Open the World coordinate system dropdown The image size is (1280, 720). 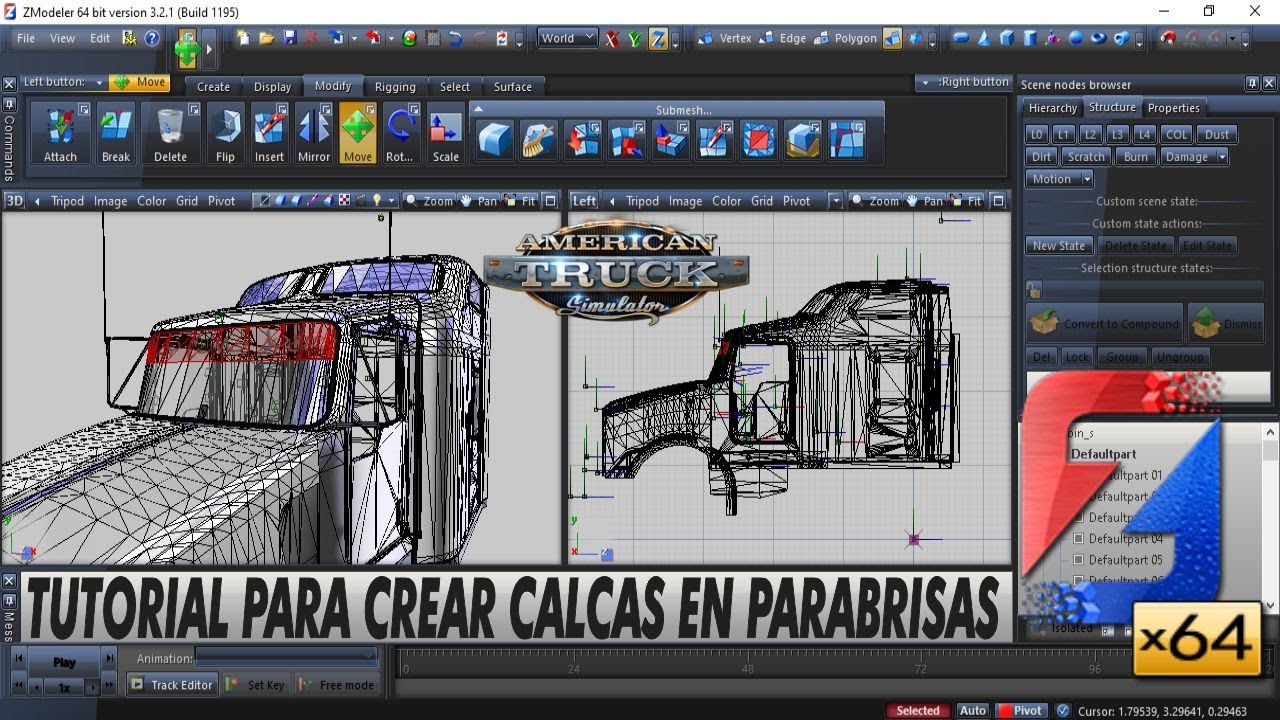pyautogui.click(x=567, y=38)
